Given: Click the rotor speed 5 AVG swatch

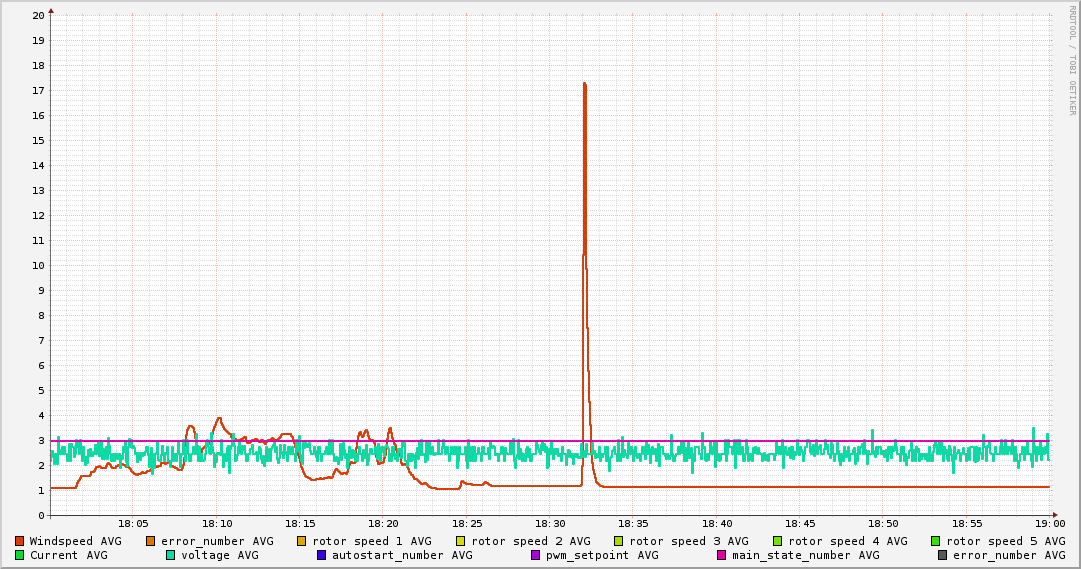Looking at the screenshot, I should tap(936, 541).
